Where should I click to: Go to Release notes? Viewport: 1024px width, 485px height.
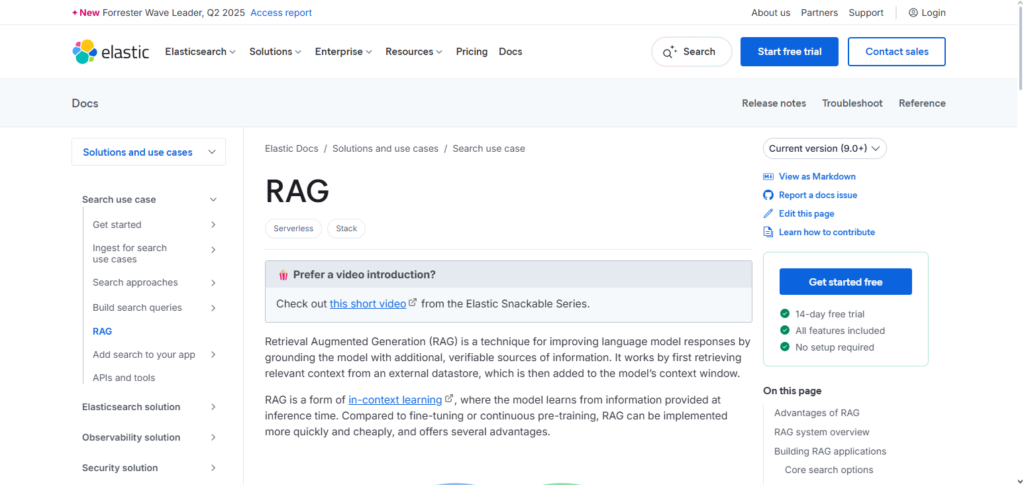coord(774,103)
